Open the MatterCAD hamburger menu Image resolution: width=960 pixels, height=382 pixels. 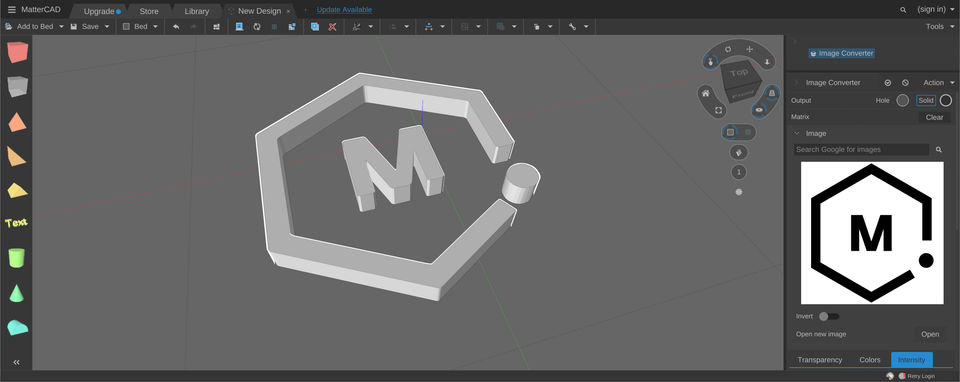tap(12, 10)
